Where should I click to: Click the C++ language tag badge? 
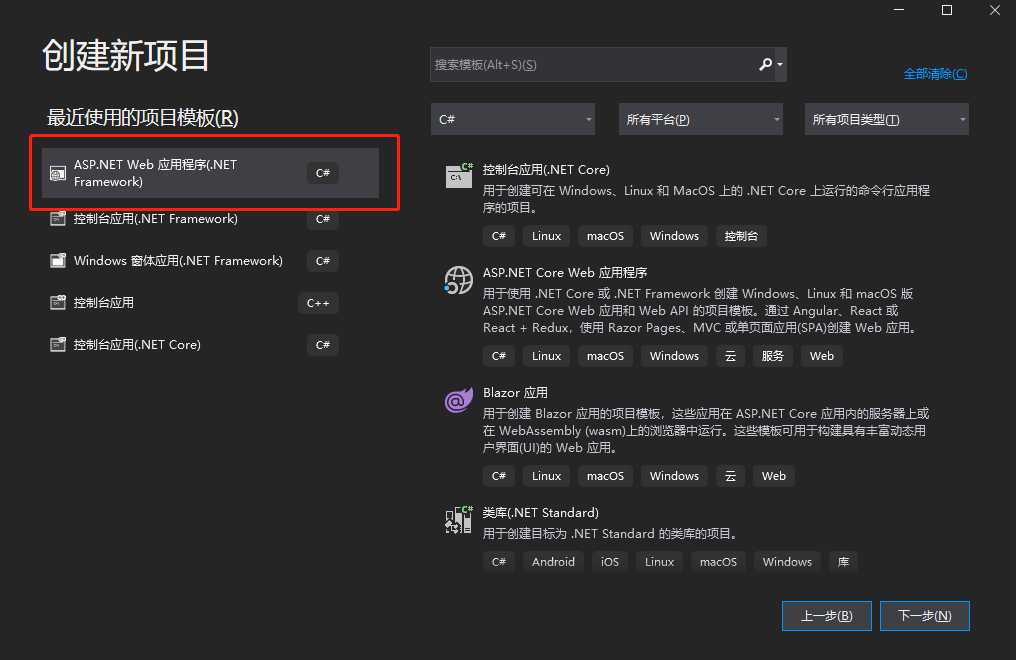click(318, 302)
